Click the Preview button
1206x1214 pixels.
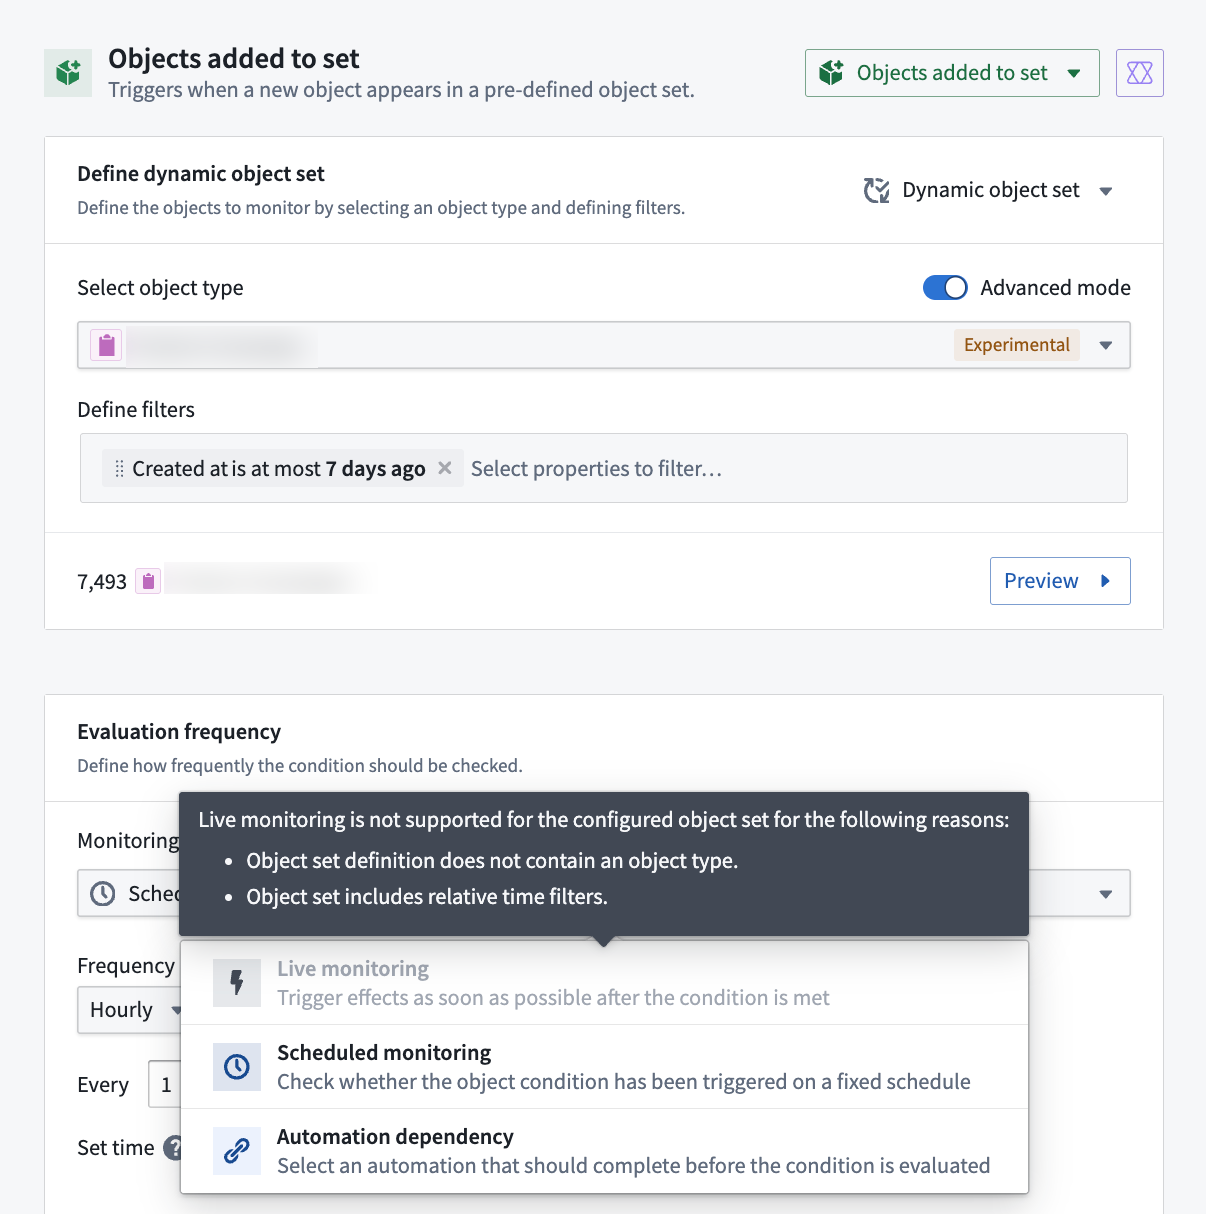(1060, 581)
